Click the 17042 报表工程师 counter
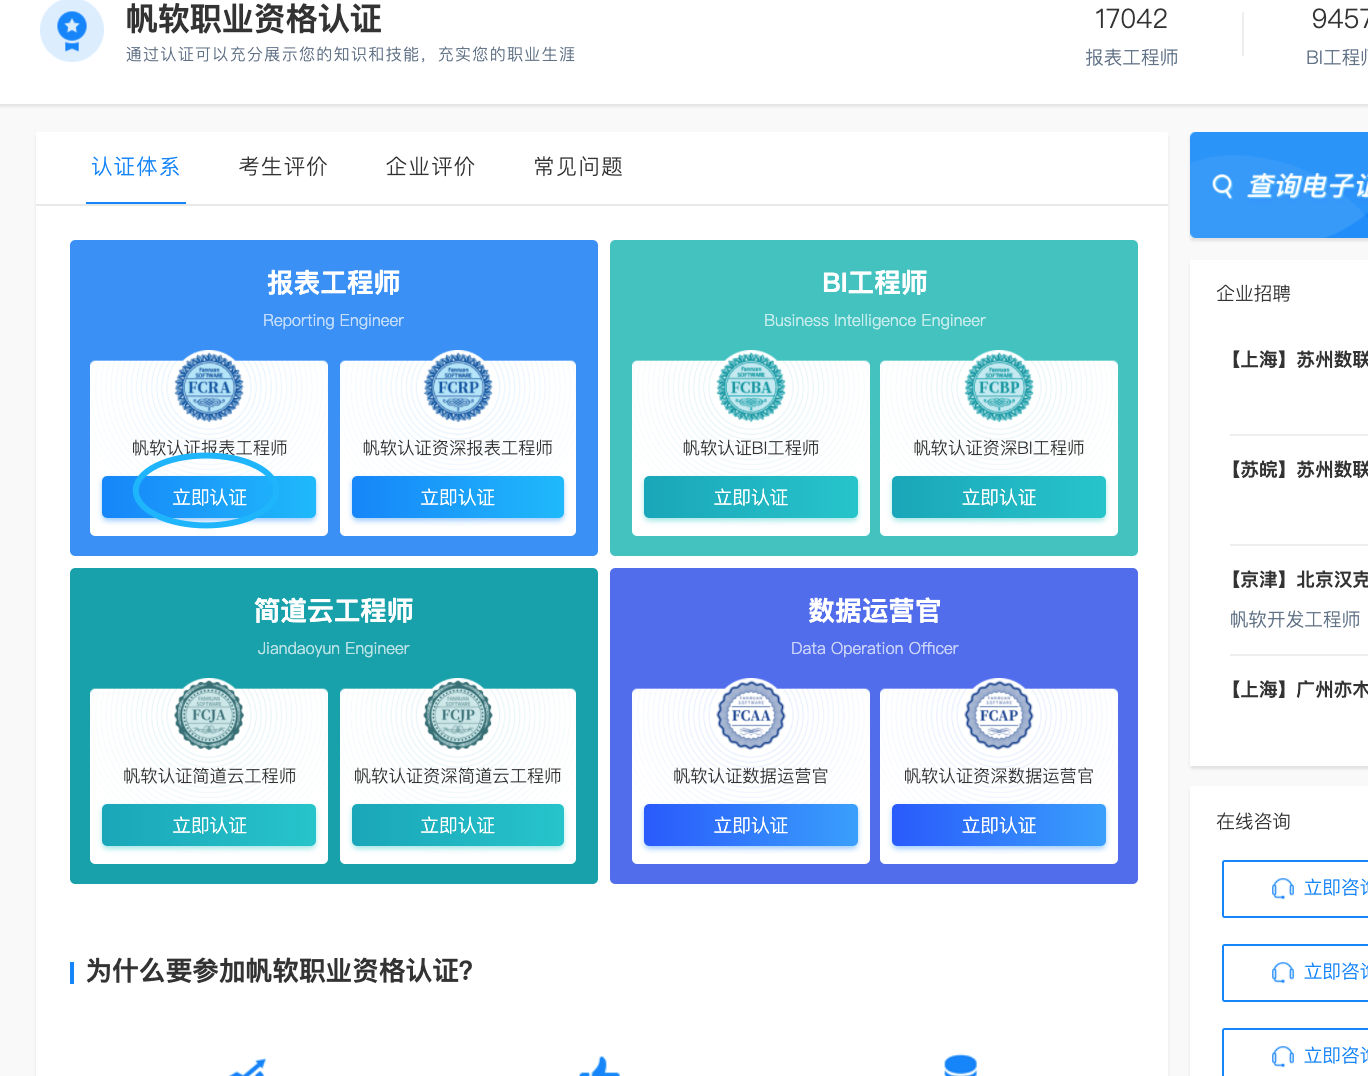Image resolution: width=1368 pixels, height=1076 pixels. pos(1131,37)
